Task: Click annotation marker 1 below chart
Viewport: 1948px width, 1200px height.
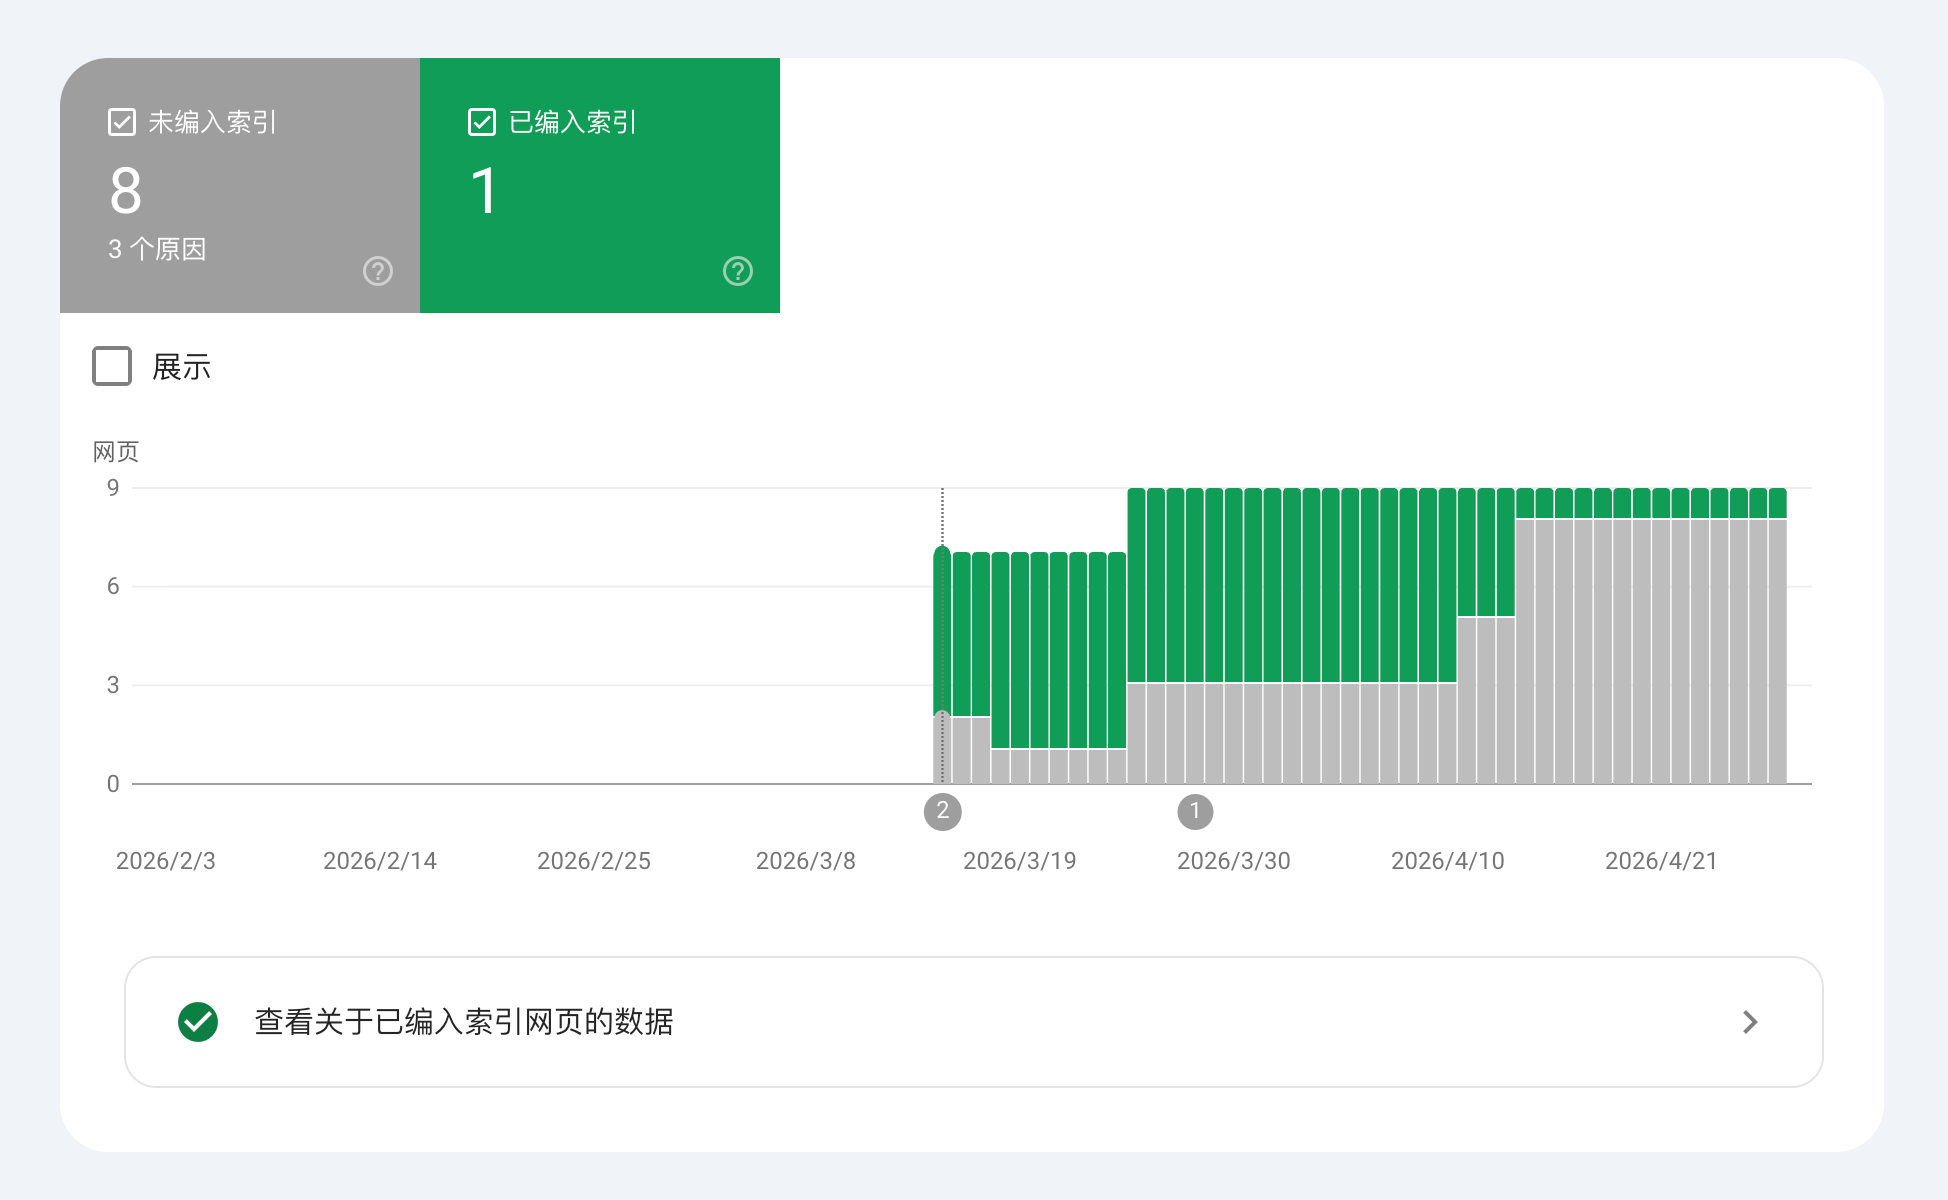Action: click(1195, 811)
